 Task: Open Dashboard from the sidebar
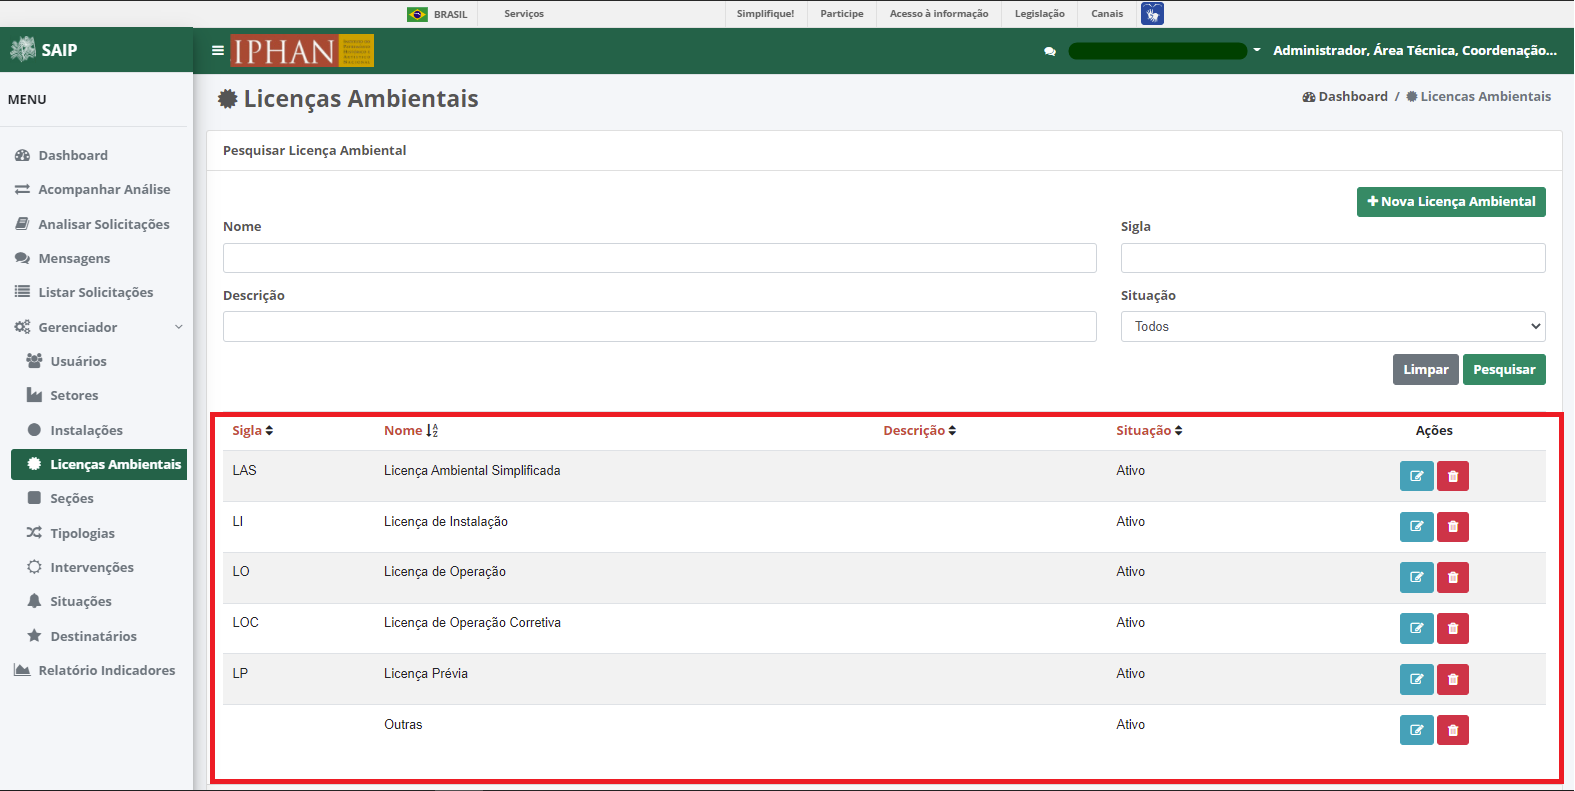[73, 155]
